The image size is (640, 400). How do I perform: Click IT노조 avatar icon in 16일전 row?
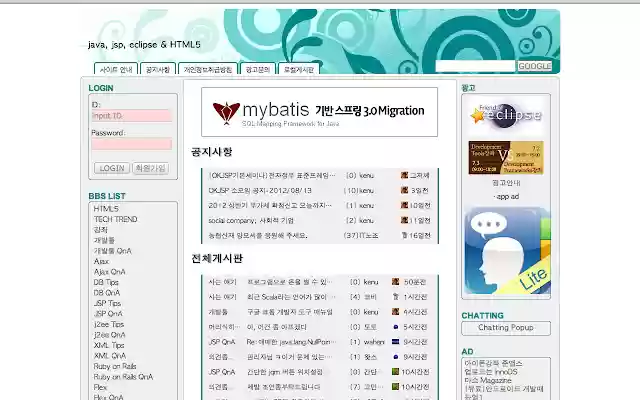click(x=404, y=235)
